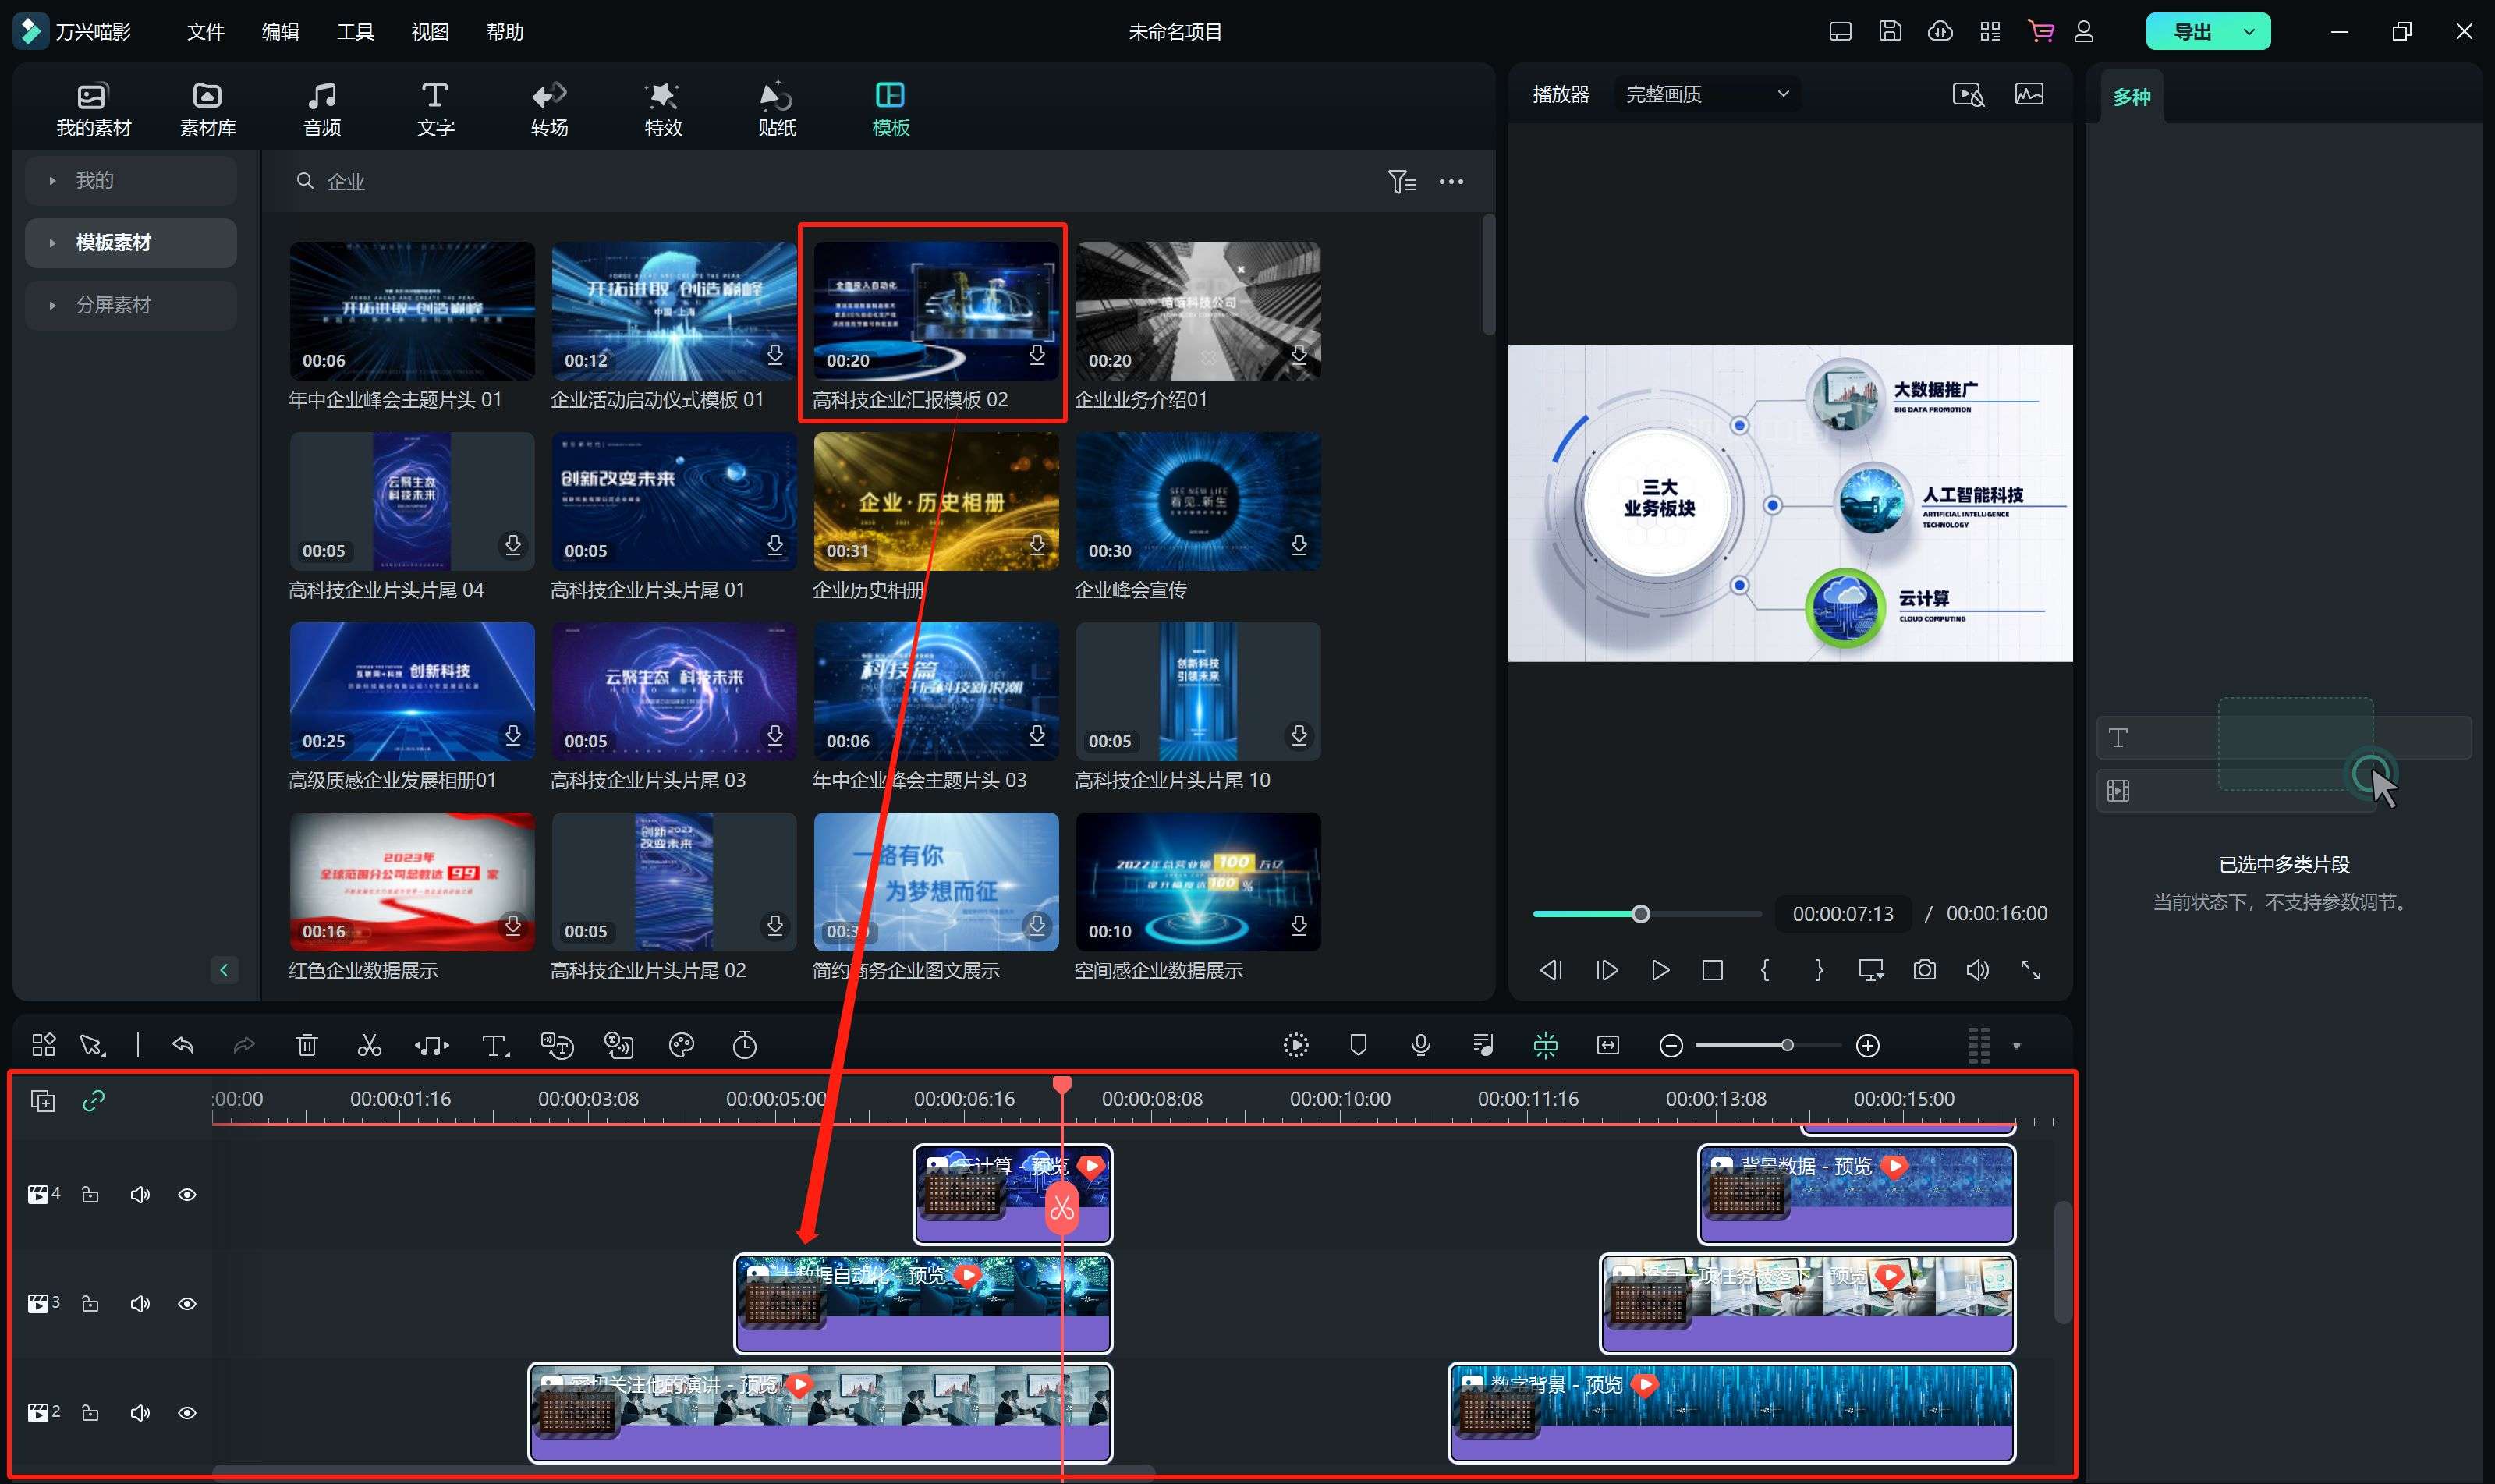Click the 导出 export button
This screenshot has height=1484, width=2495.
[x=2191, y=32]
